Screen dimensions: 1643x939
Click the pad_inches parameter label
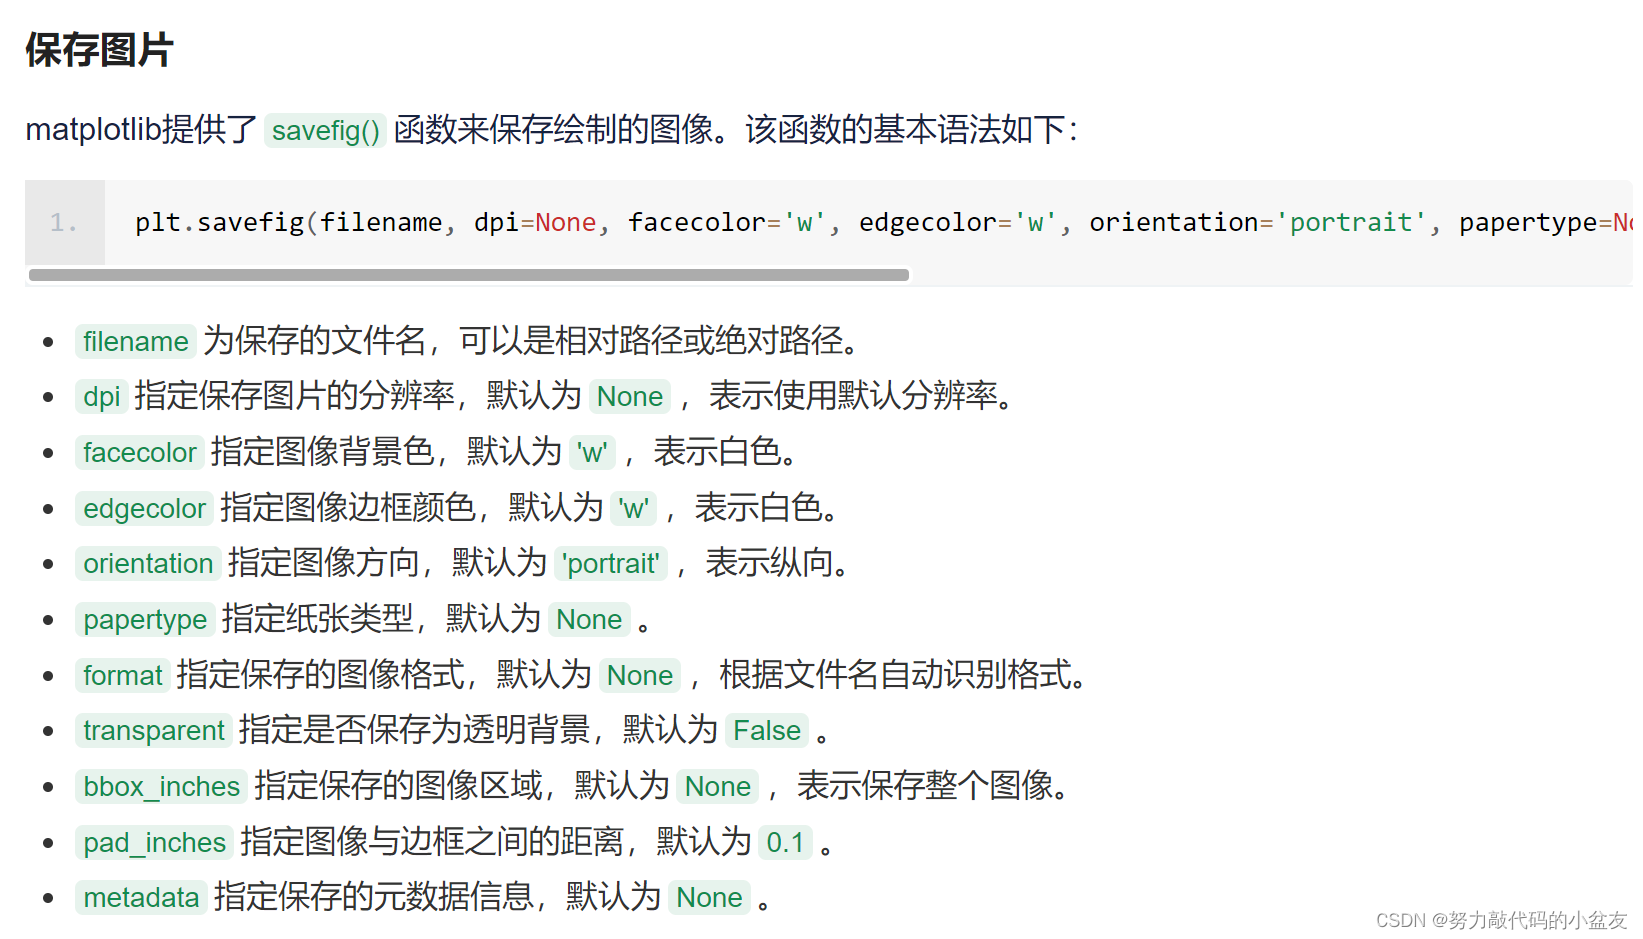pyautogui.click(x=154, y=842)
